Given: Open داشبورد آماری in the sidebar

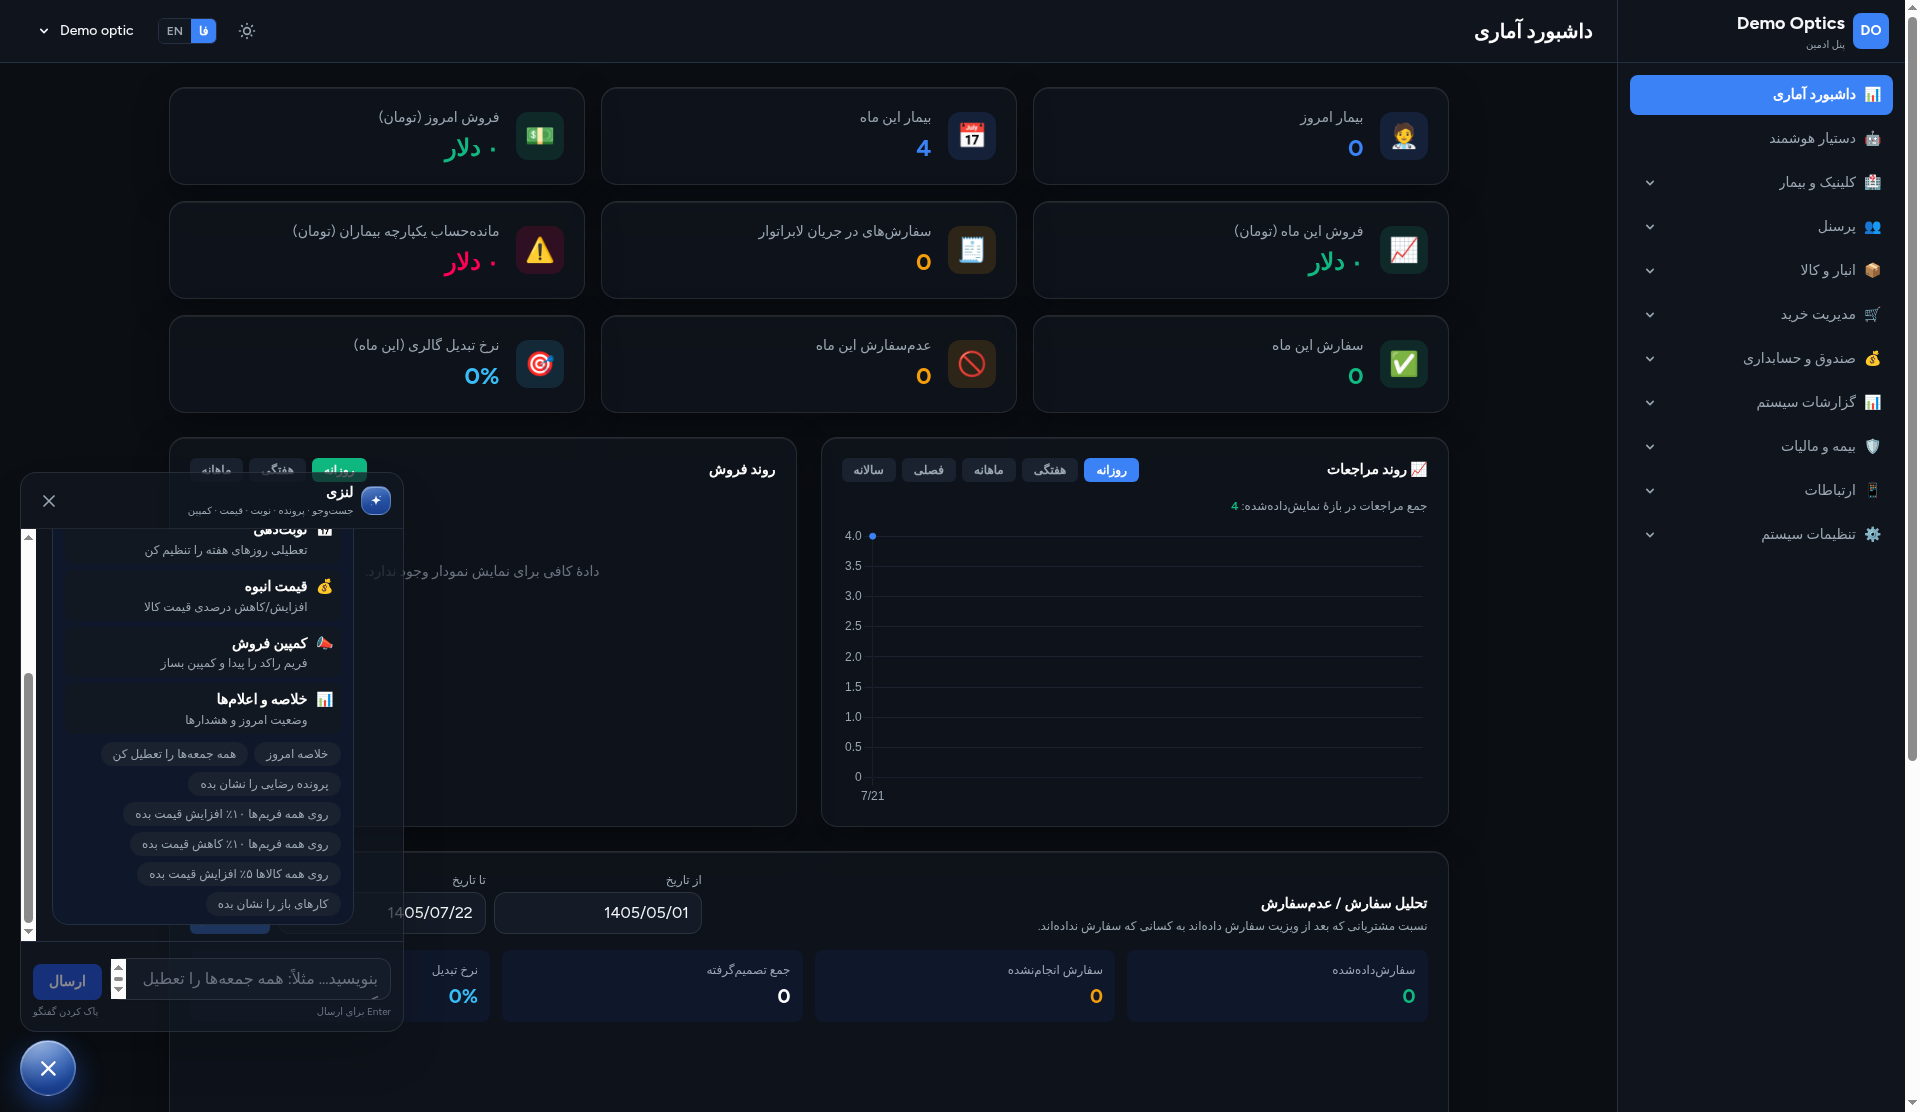Looking at the screenshot, I should 1761,95.
